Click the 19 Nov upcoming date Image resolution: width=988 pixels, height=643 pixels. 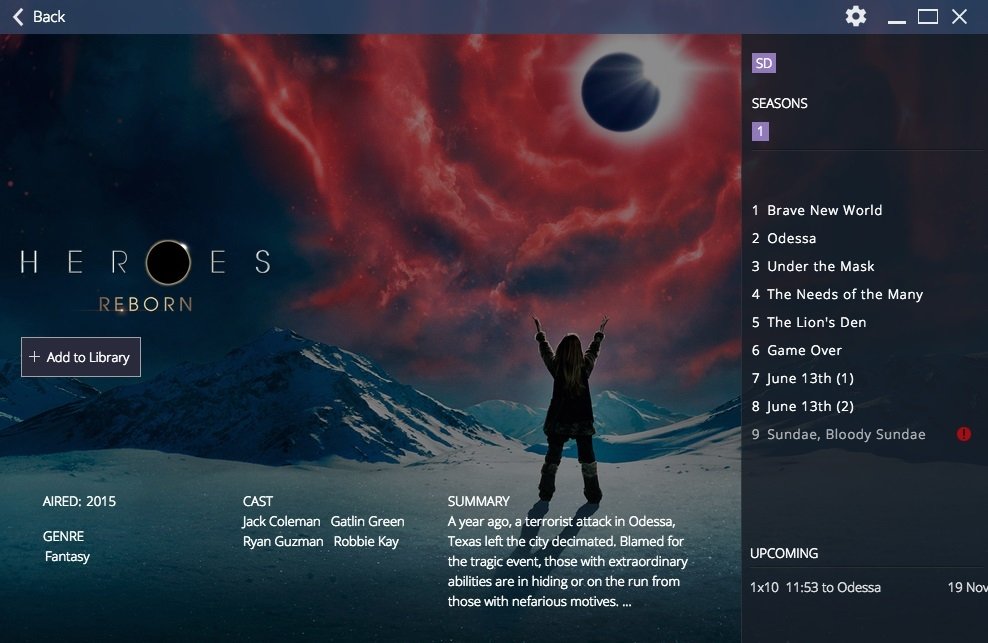967,587
